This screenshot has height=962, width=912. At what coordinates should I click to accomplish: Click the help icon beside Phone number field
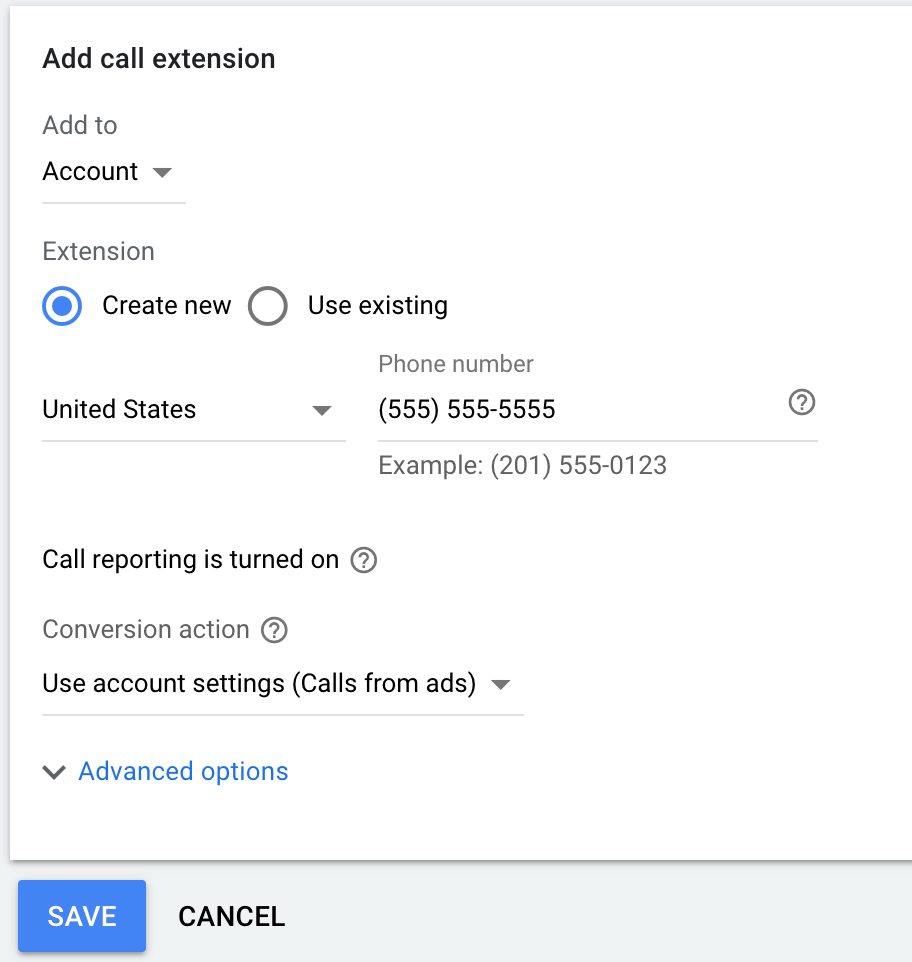(802, 402)
